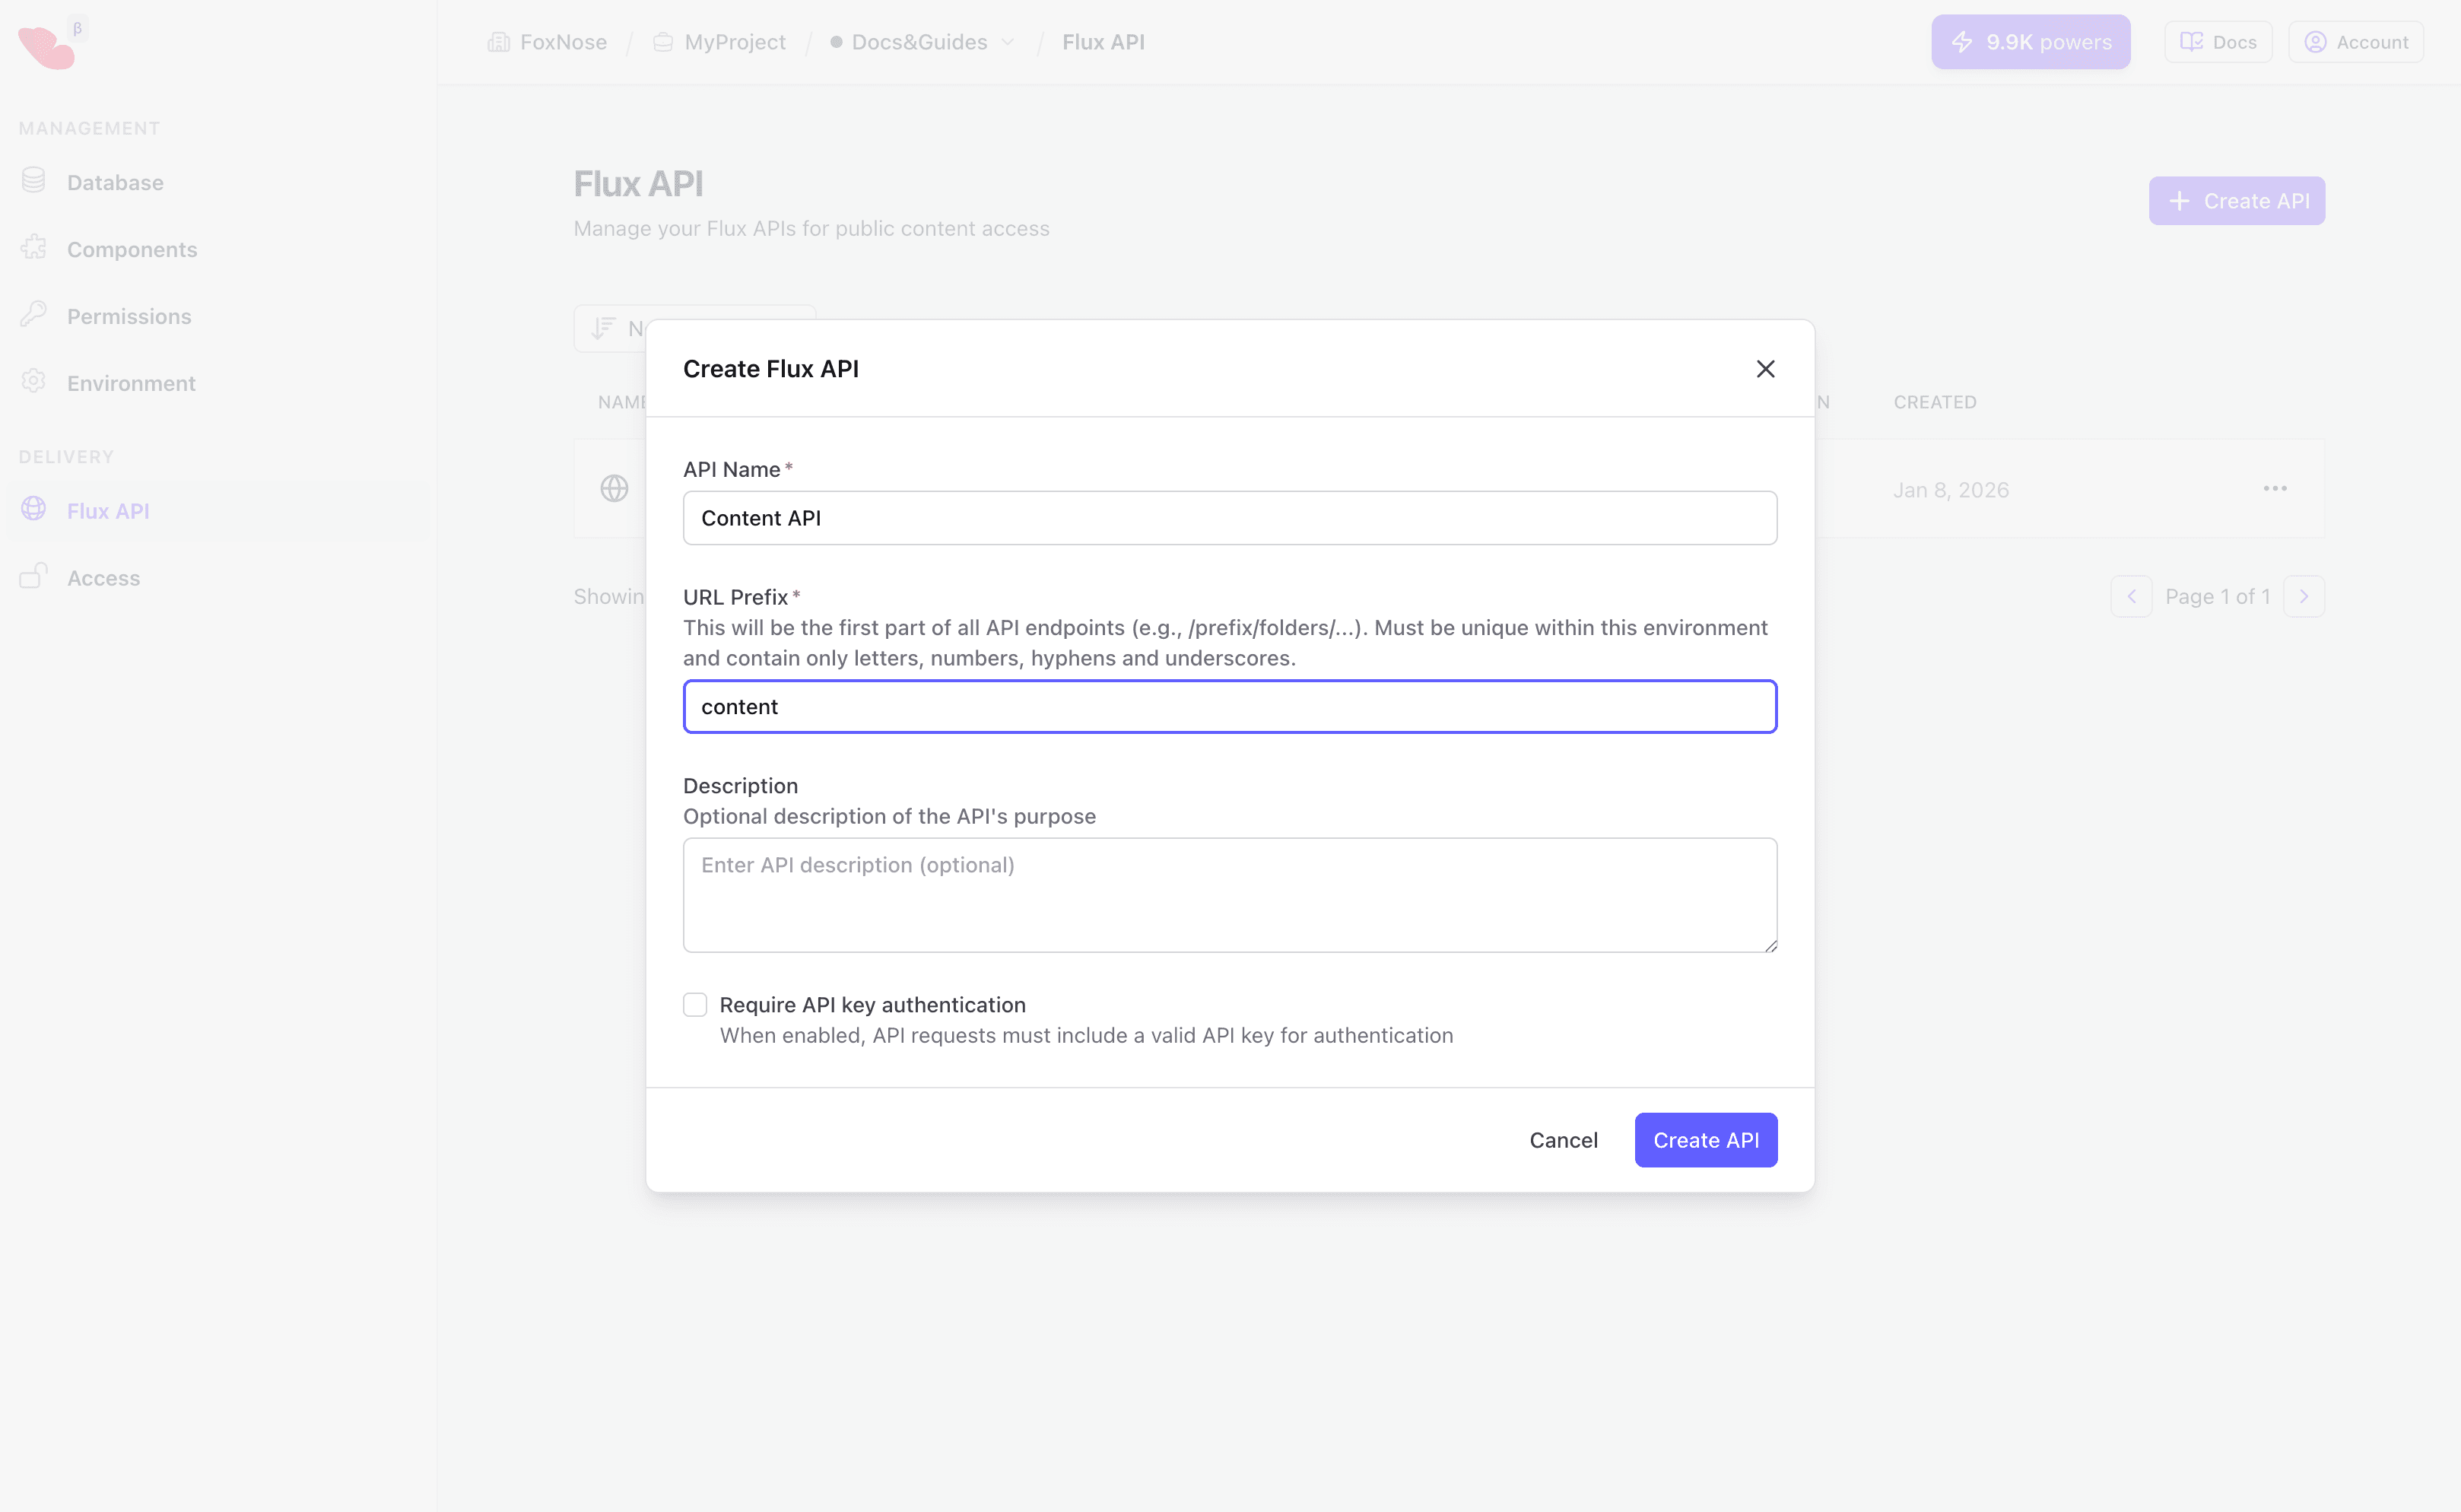Select the Database section in sidebar
This screenshot has height=1512, width=2461.
coord(114,182)
